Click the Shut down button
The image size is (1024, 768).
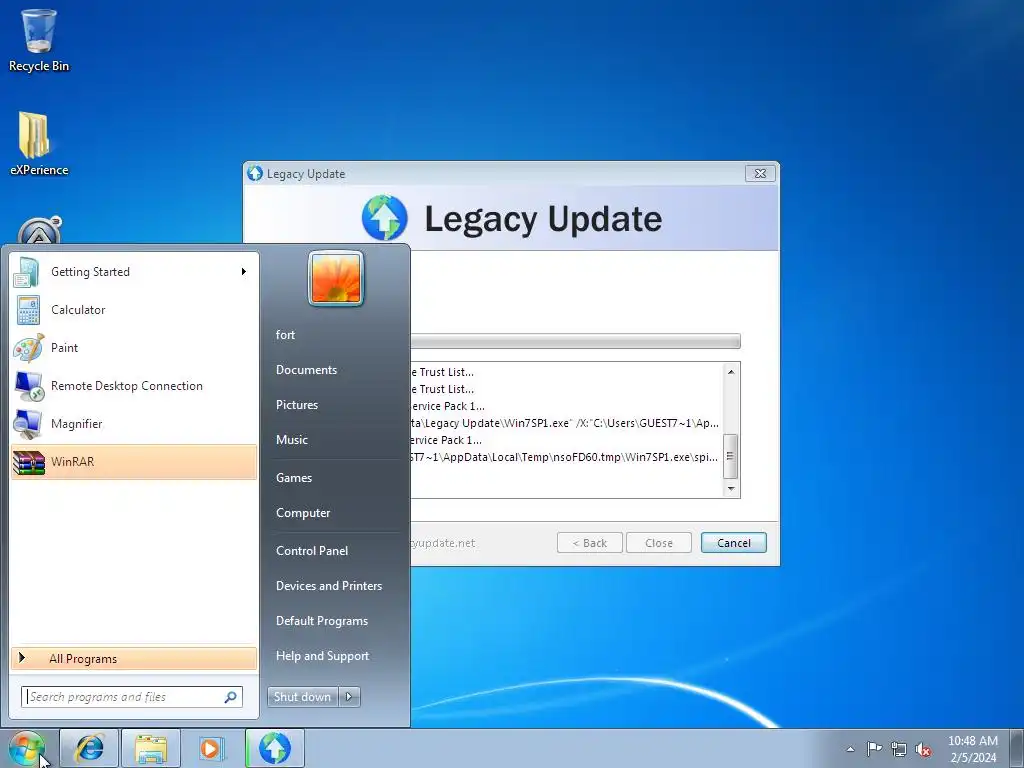303,697
